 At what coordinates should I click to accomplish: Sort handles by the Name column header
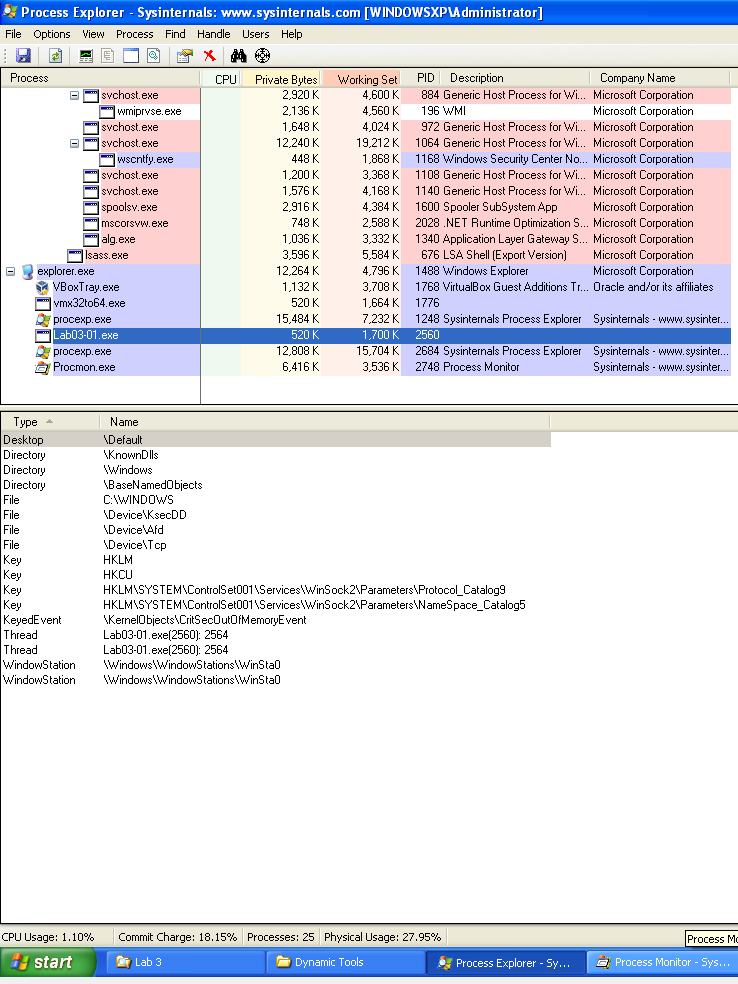point(324,422)
